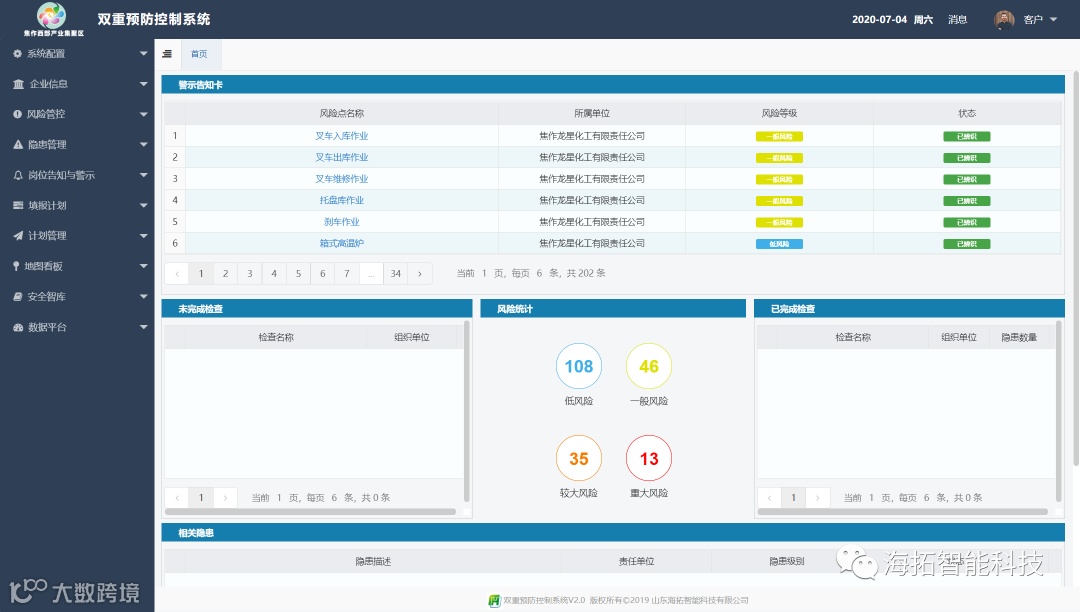The image size is (1080, 612).
Task: Expand 企业信息 menu arrow
Action: click(143, 84)
